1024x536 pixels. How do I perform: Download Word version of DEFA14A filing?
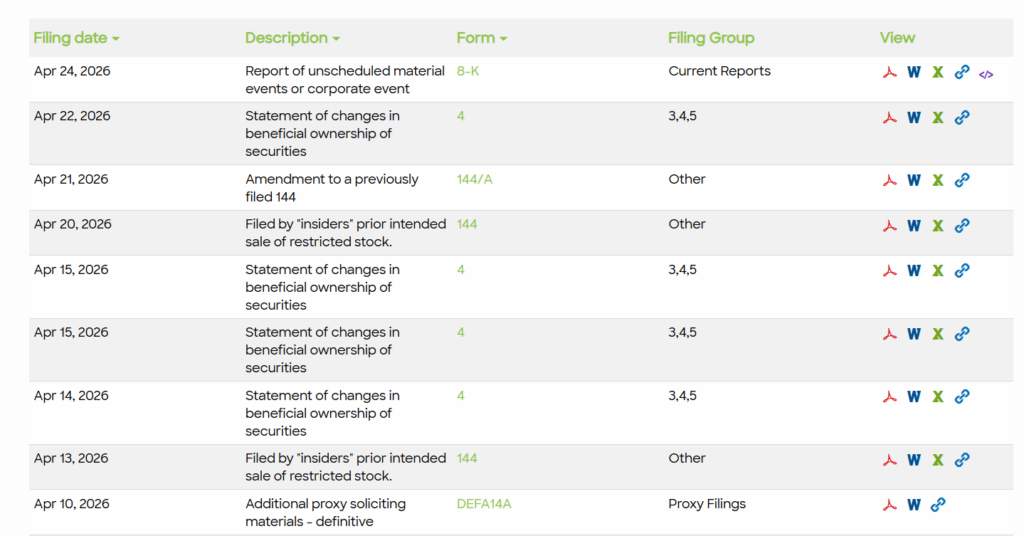(914, 505)
